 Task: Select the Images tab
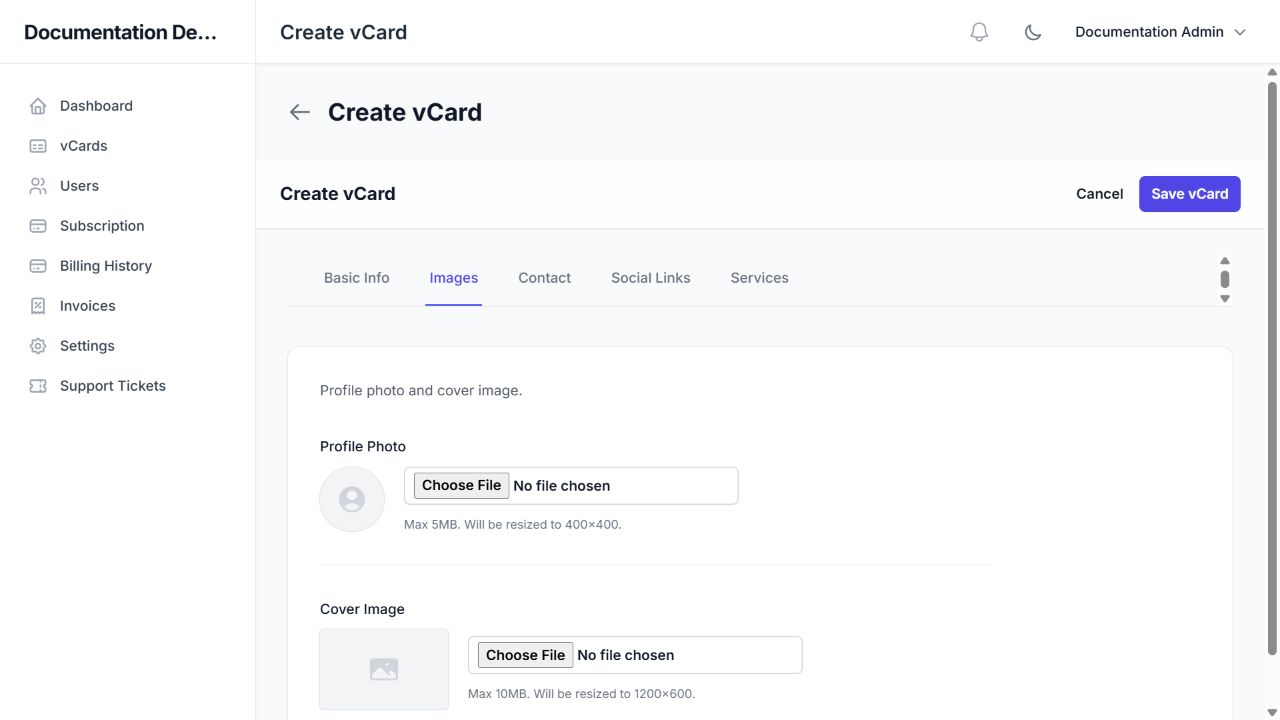click(454, 278)
